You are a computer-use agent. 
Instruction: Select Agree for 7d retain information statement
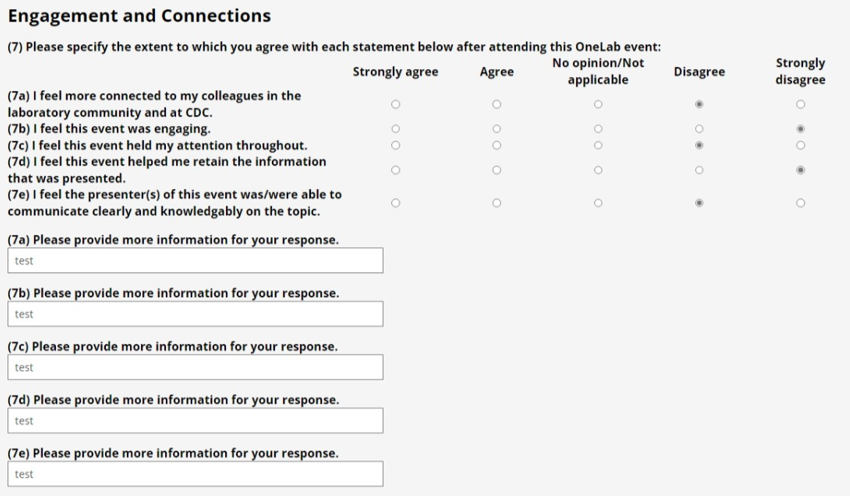tap(497, 170)
